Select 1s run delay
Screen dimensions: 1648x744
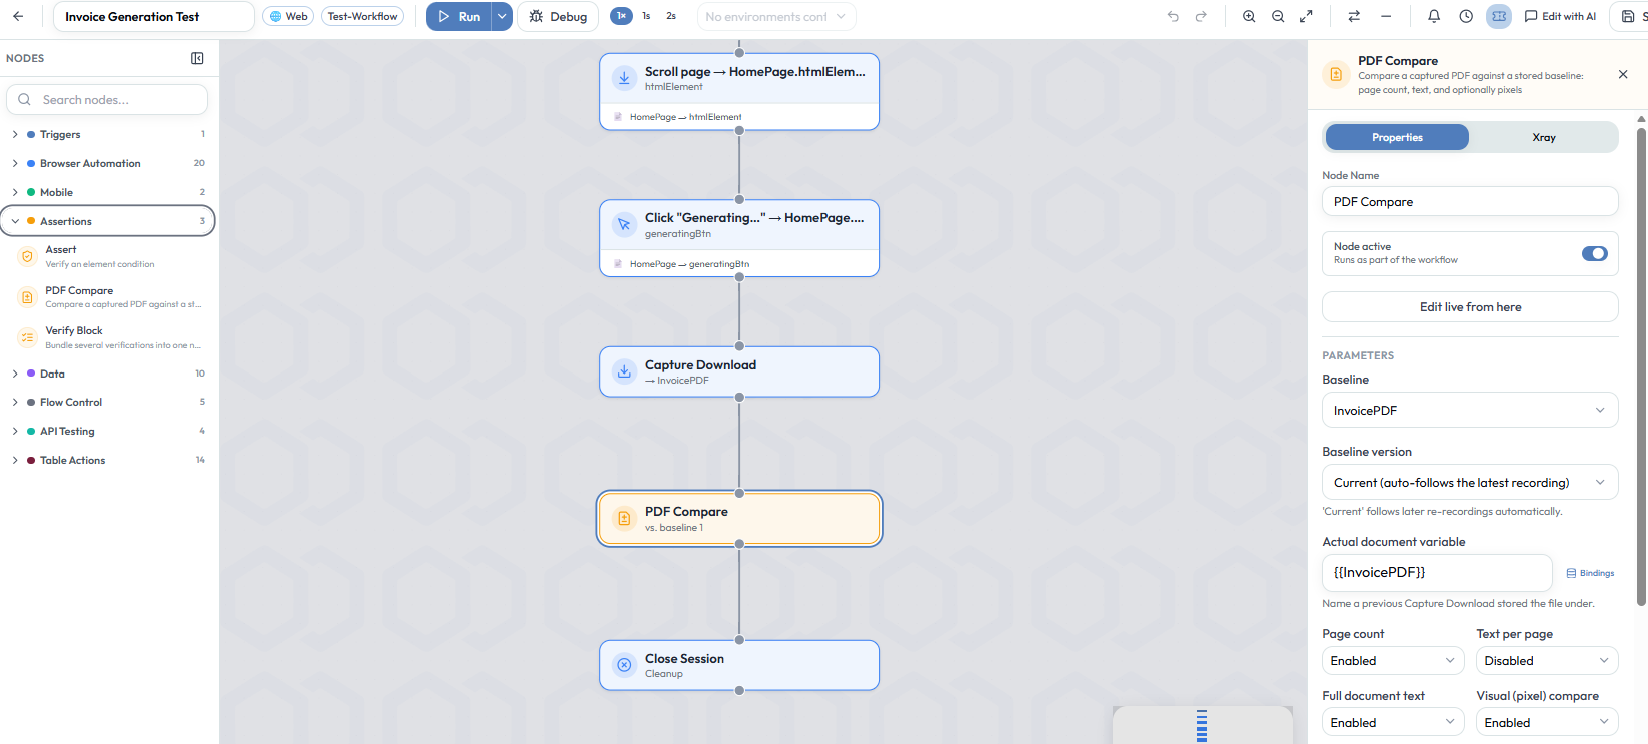coord(646,16)
